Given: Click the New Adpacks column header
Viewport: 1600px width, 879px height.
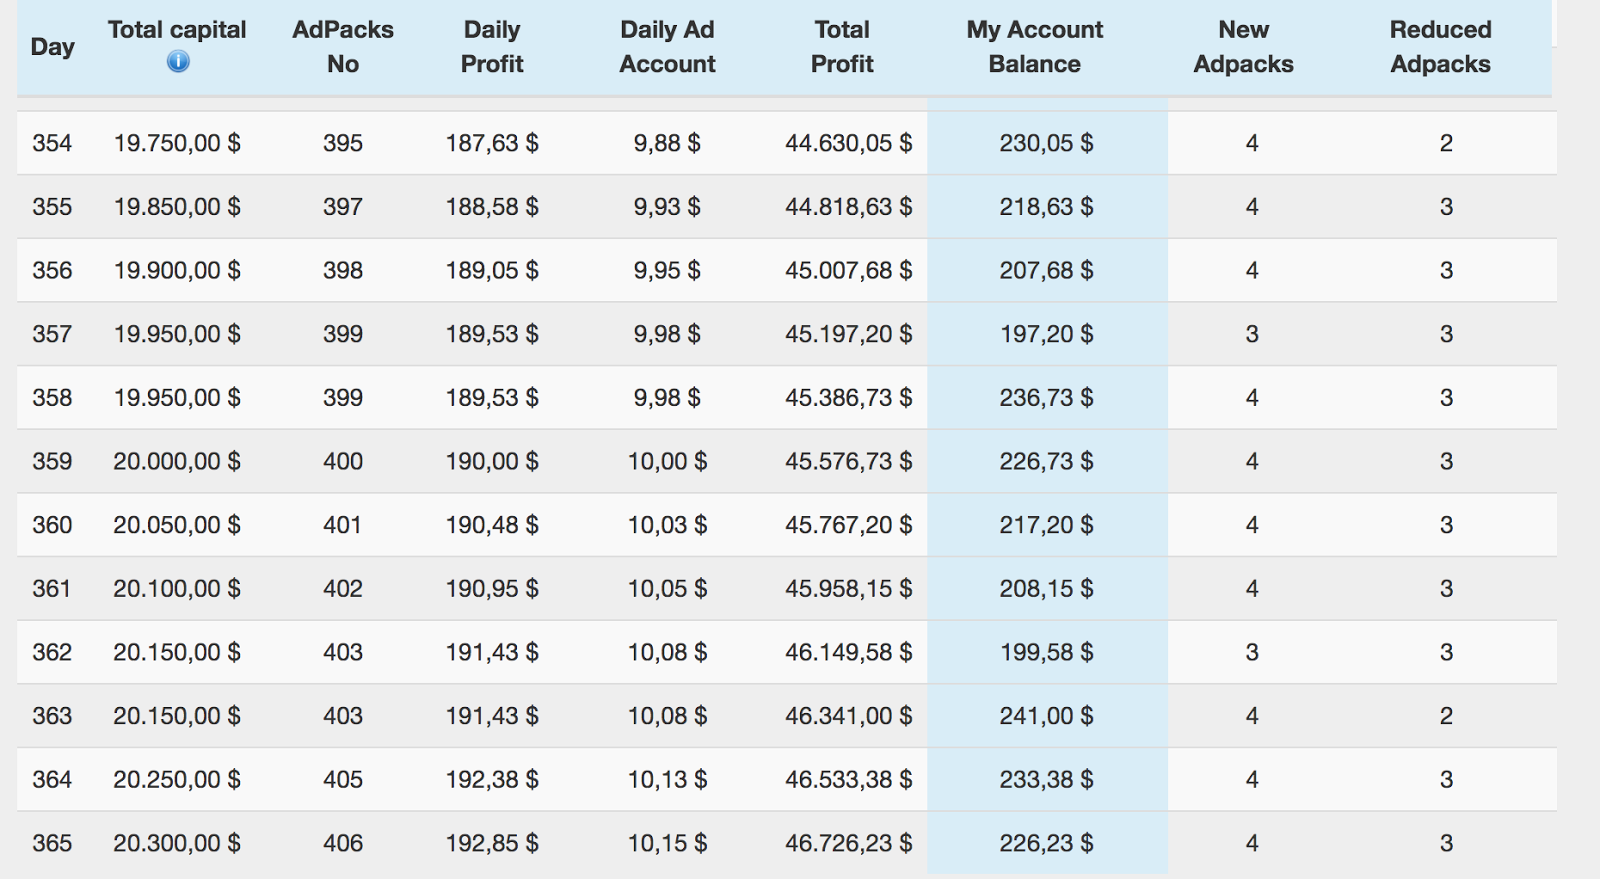Looking at the screenshot, I should 1244,47.
